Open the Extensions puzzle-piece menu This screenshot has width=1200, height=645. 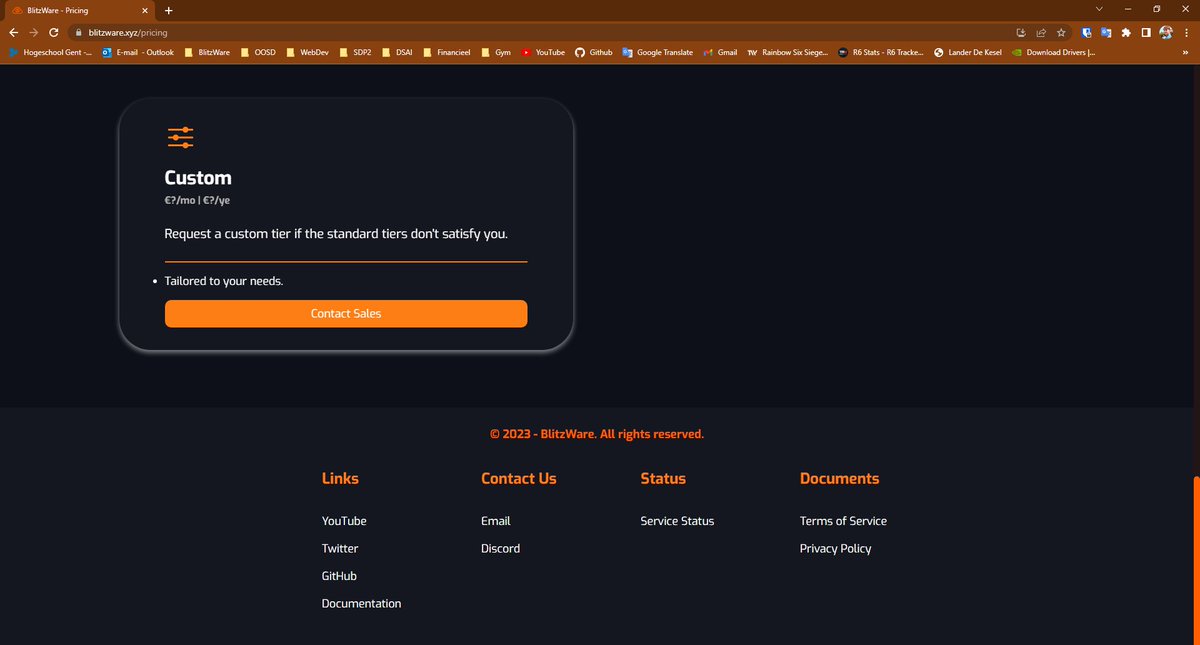coord(1126,32)
